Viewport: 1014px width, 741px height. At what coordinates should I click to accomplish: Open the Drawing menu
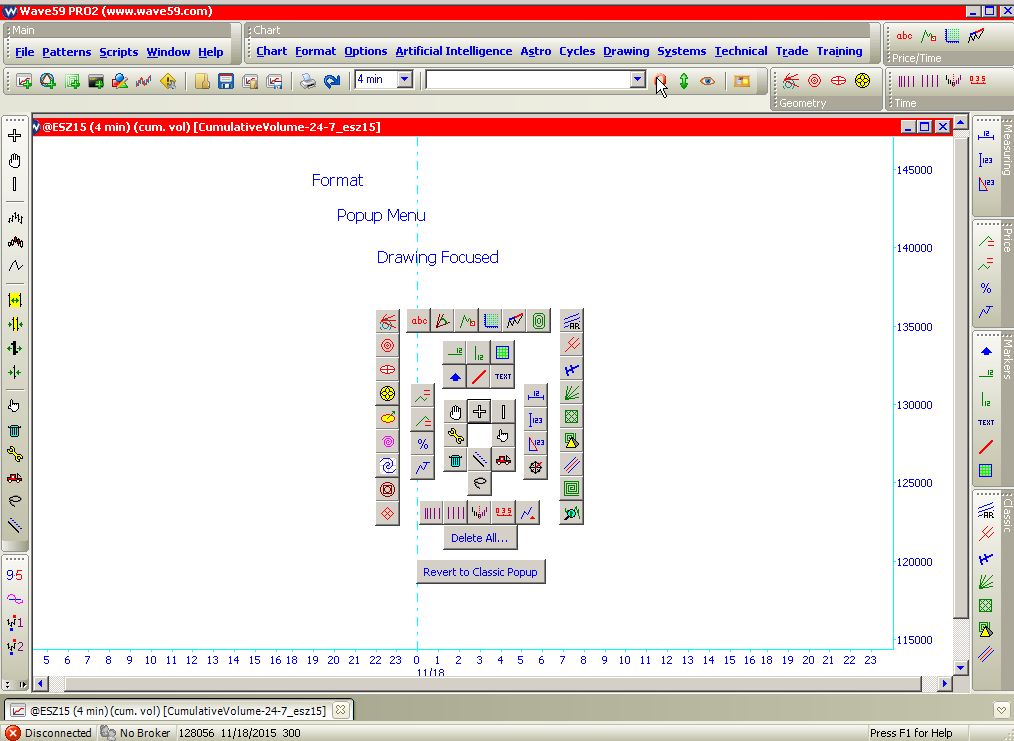[626, 51]
